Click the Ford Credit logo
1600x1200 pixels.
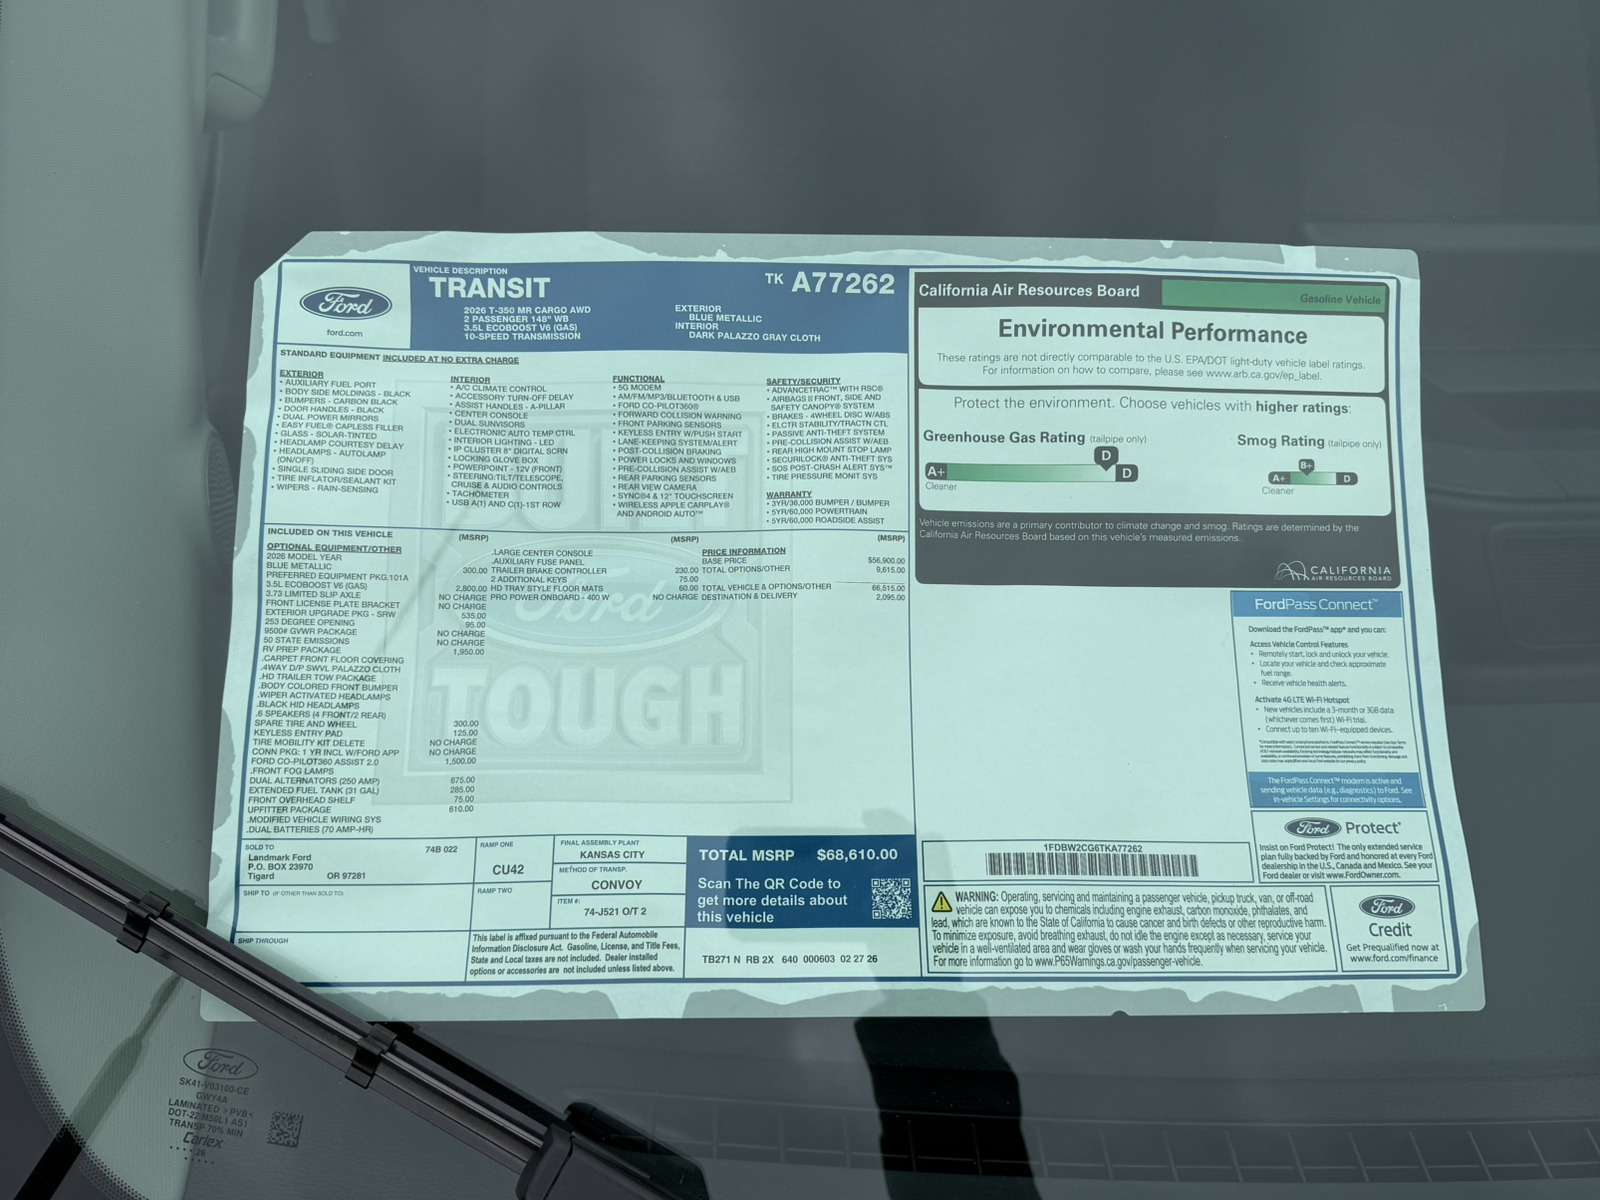pyautogui.click(x=1386, y=905)
